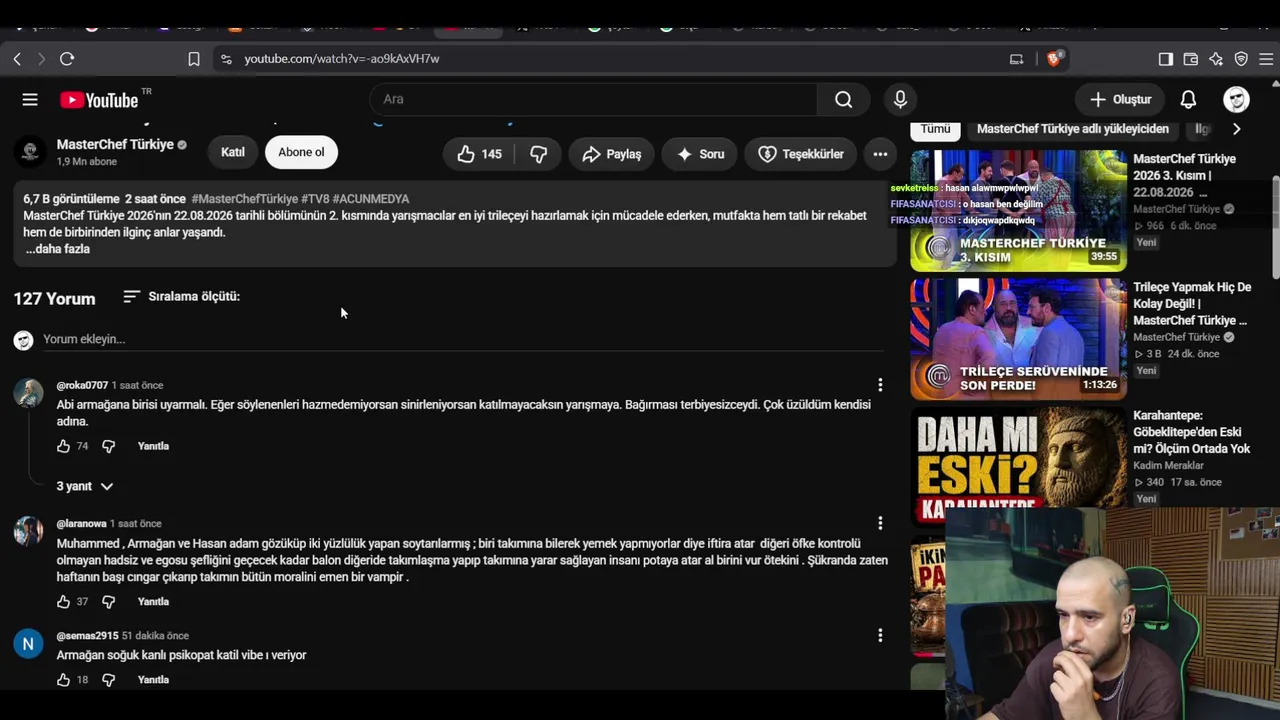Reply to @roka0707 with Yanıtla
This screenshot has height=720, width=1280.
153,446
